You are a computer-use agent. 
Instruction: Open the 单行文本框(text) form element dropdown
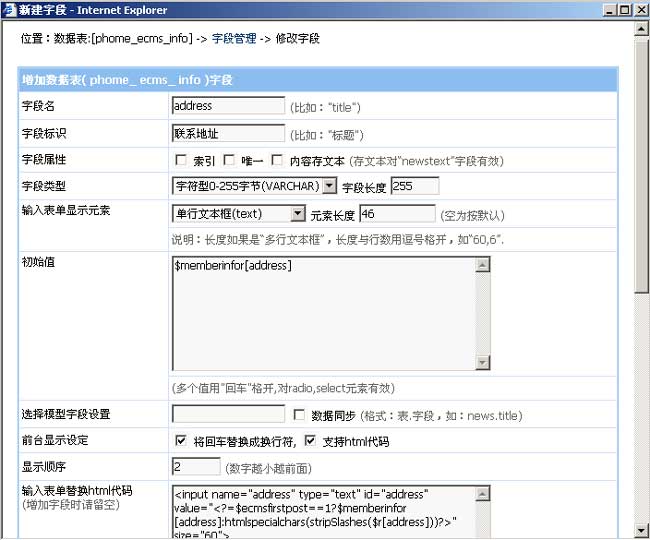(298, 214)
